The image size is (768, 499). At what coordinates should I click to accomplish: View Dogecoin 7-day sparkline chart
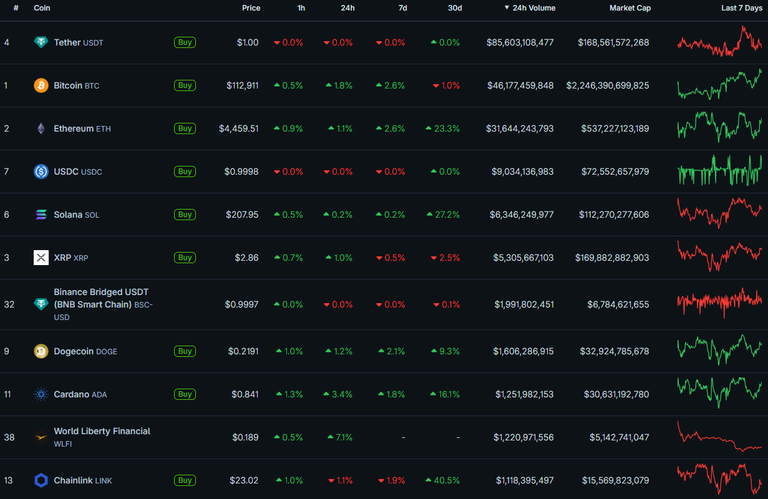720,350
